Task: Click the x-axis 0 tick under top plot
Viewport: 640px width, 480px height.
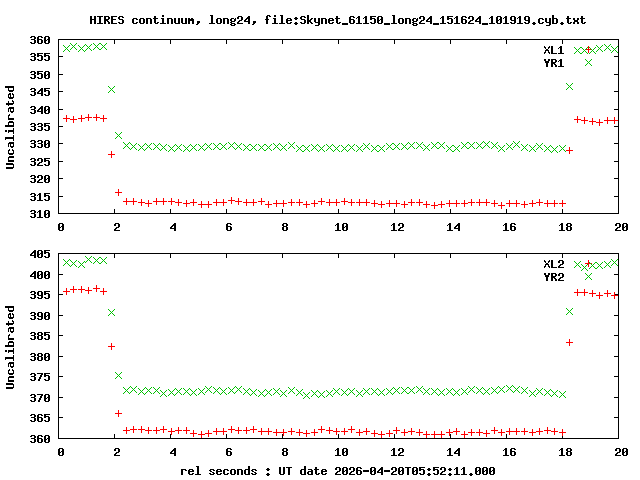Action: [x=62, y=227]
